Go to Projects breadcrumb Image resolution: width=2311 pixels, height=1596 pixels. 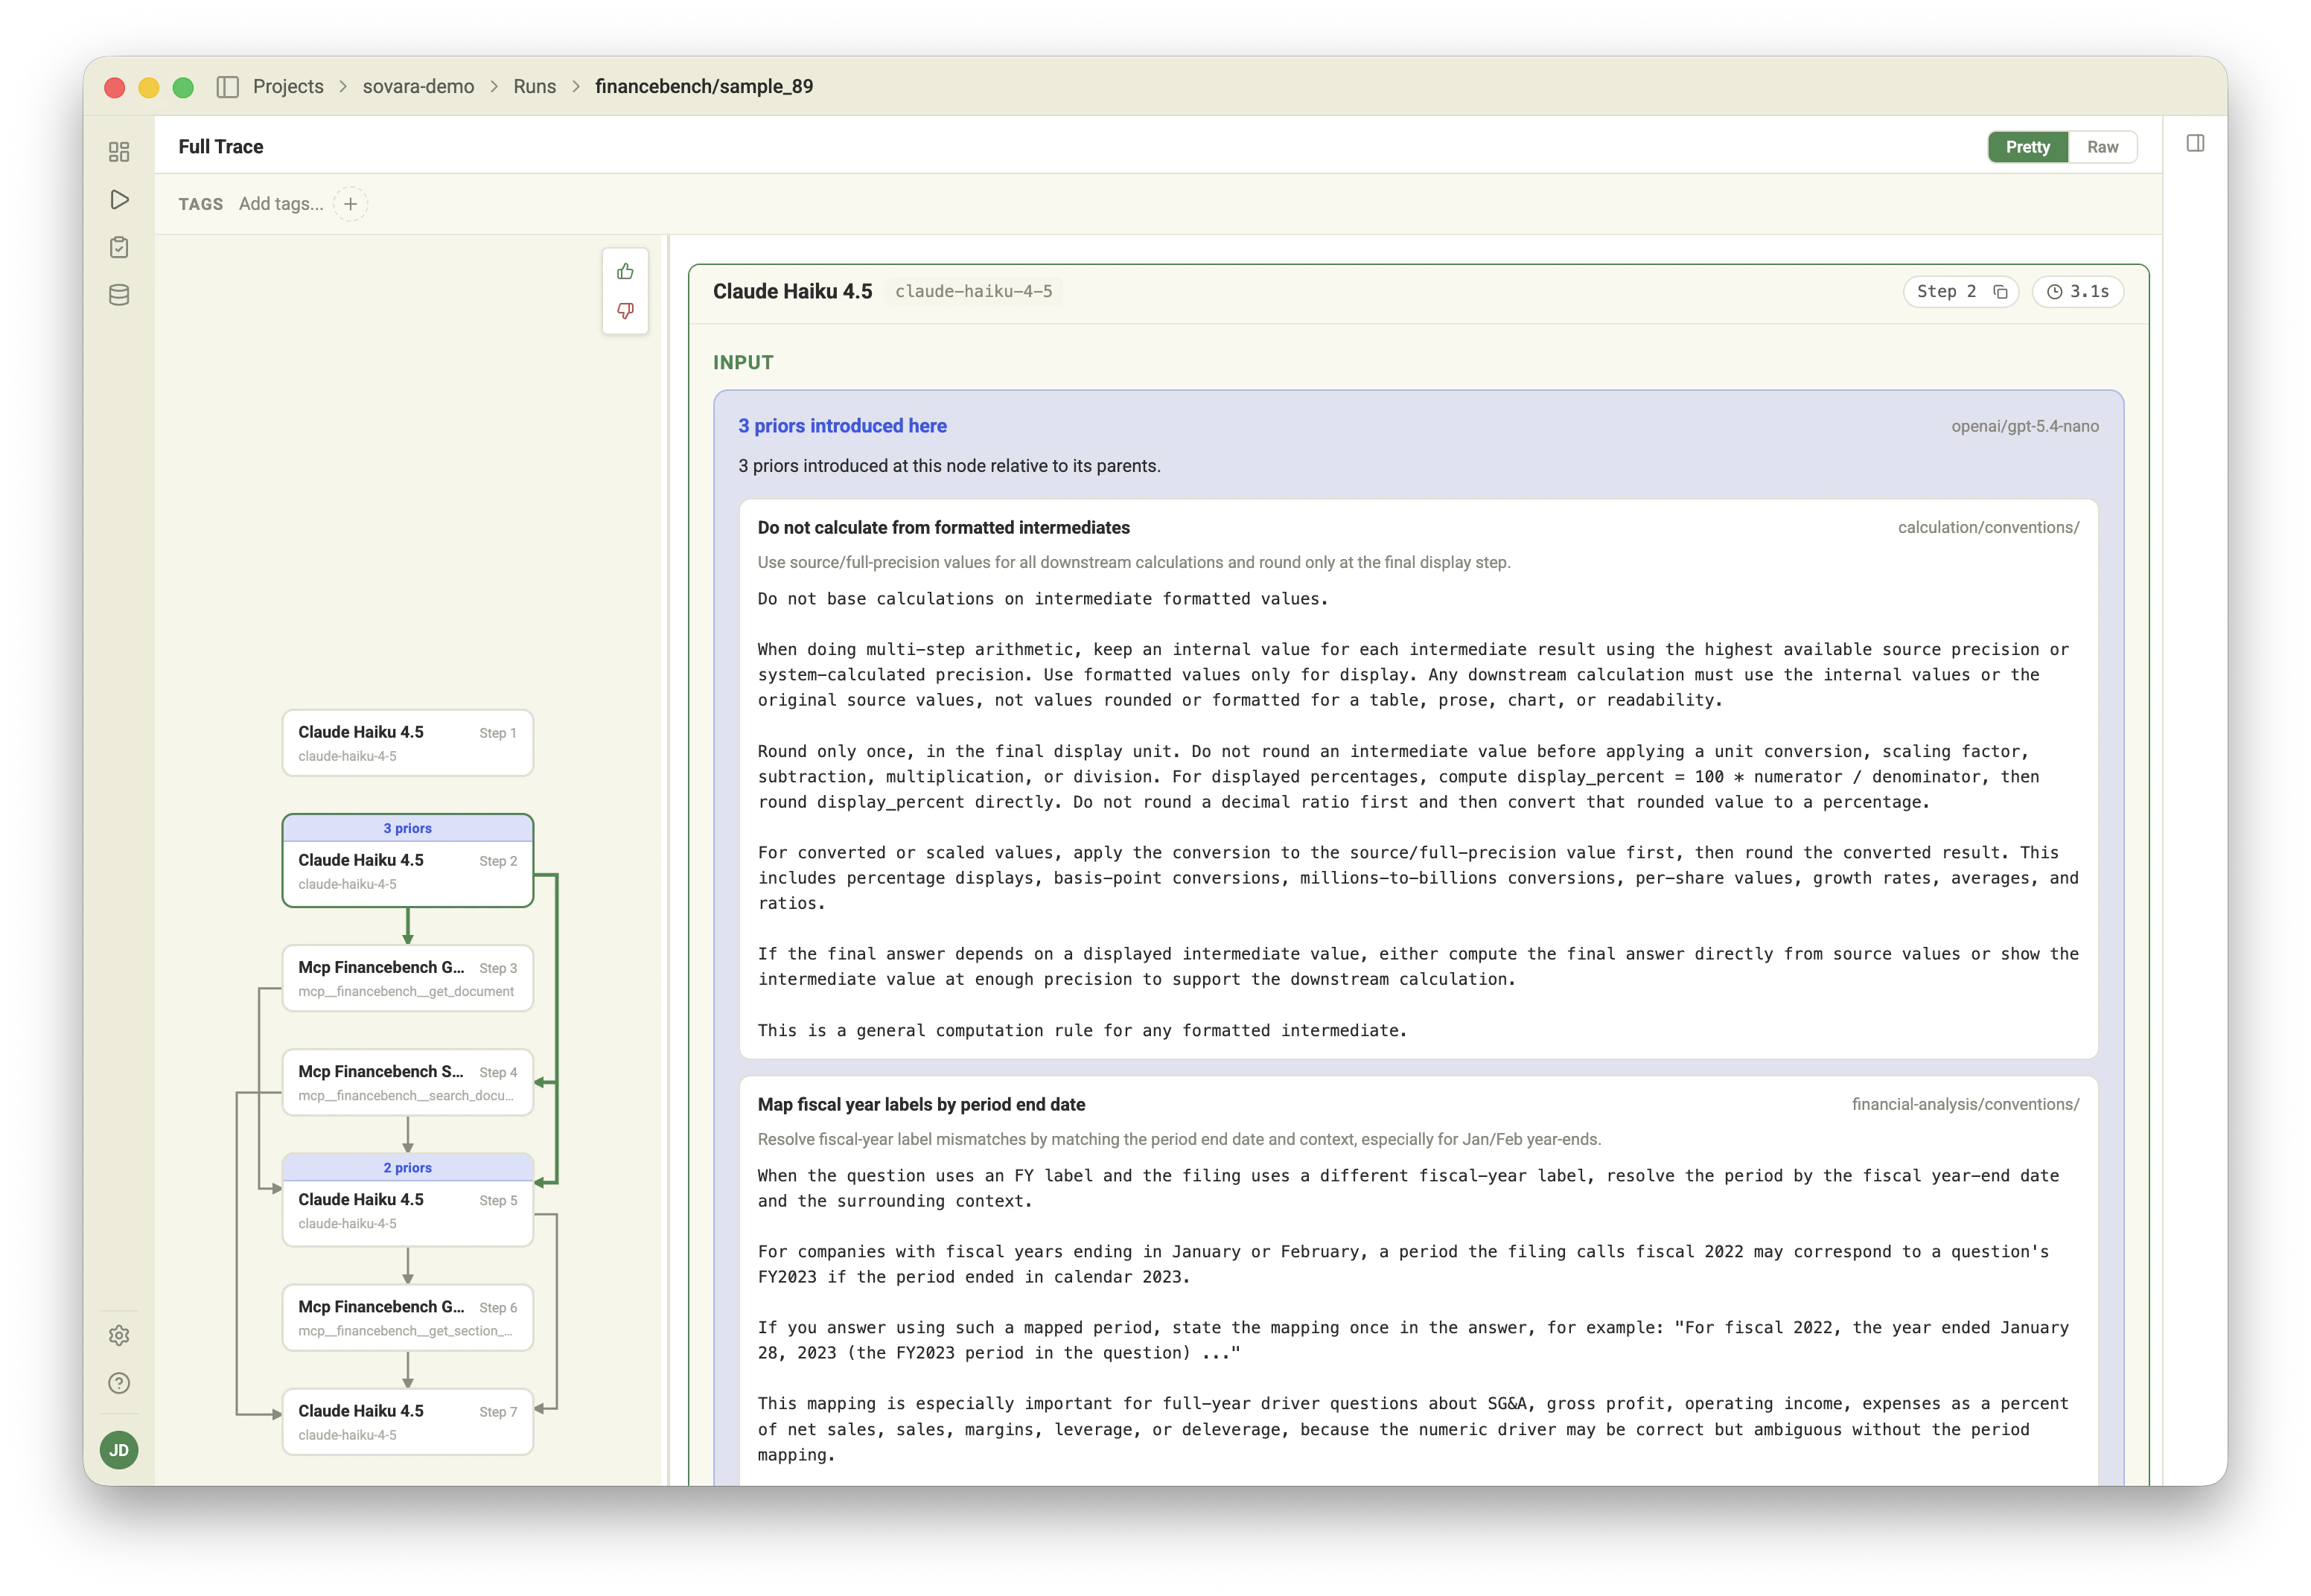click(288, 87)
